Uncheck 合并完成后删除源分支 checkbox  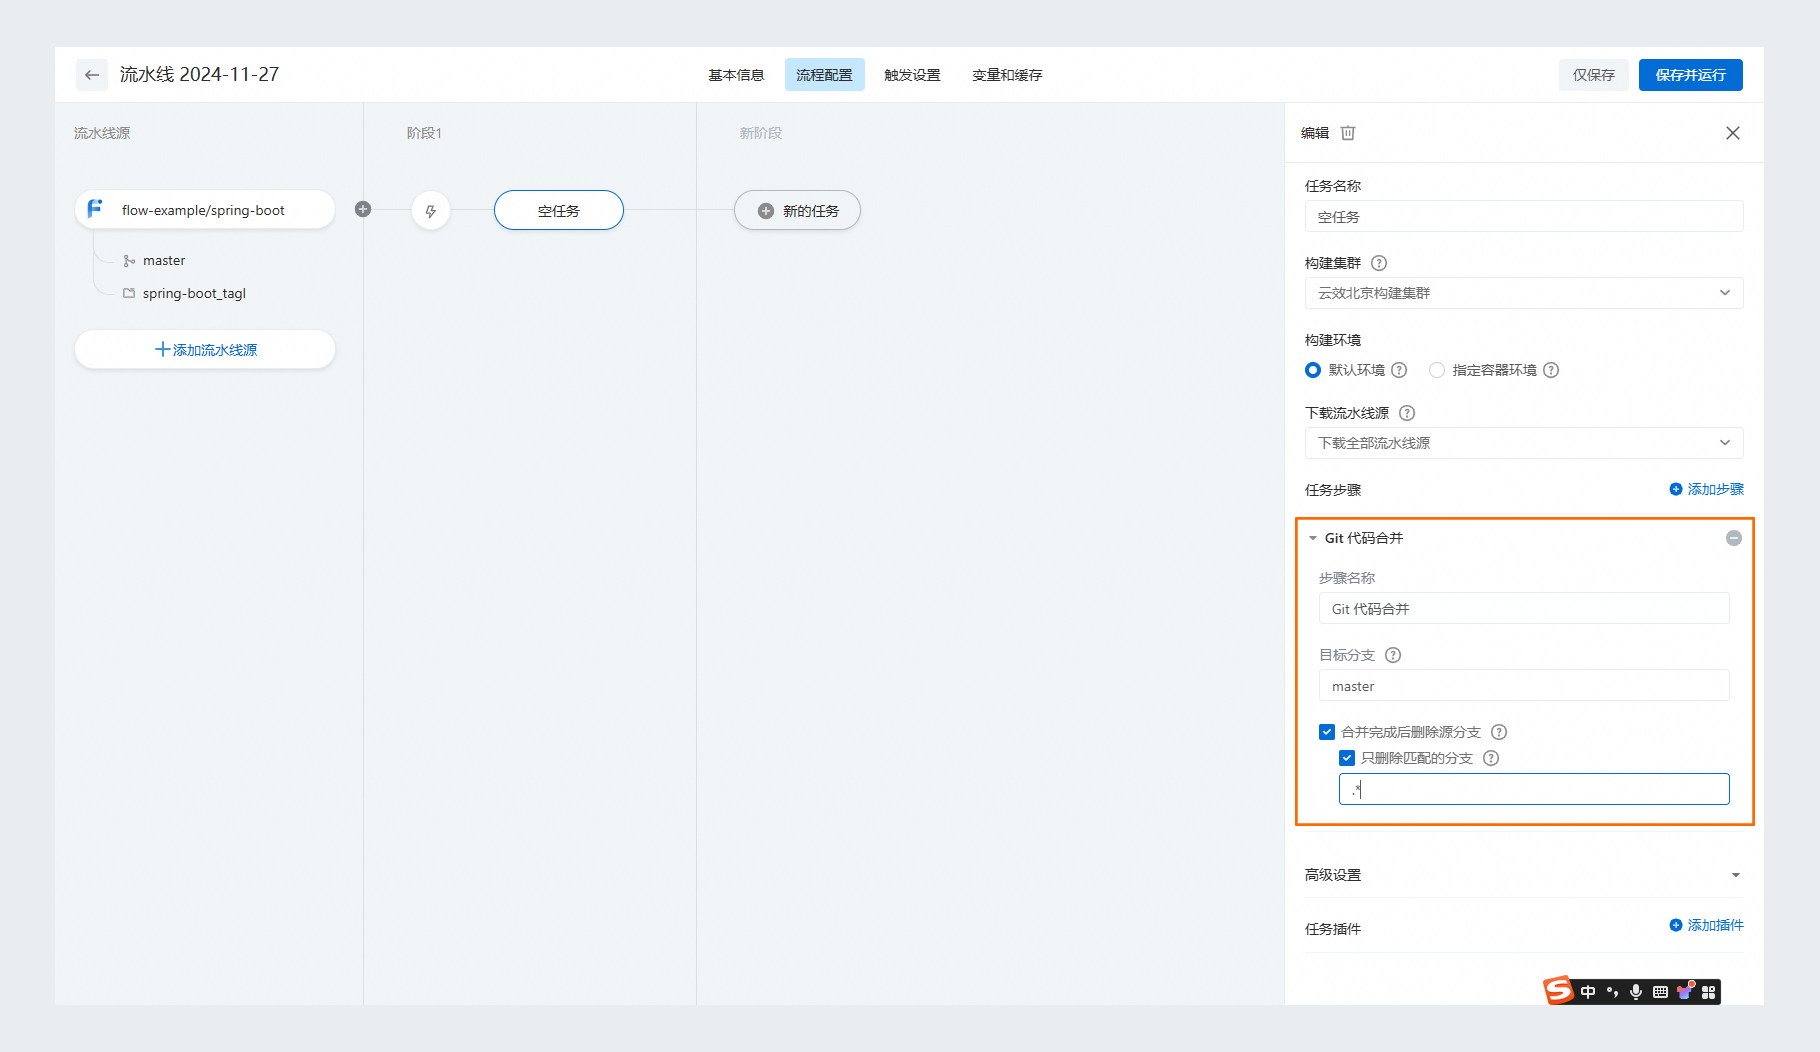point(1327,732)
